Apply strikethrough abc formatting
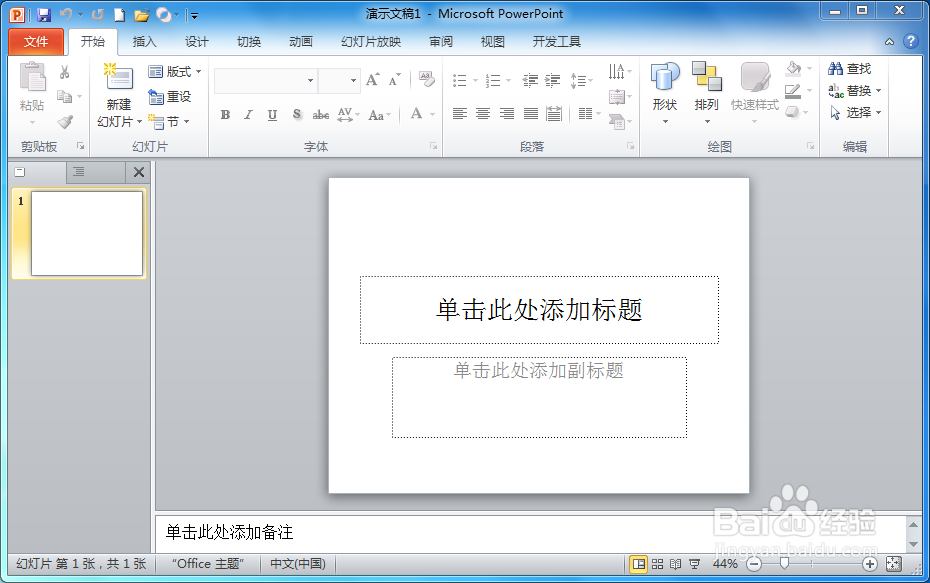The width and height of the screenshot is (930, 583). pyautogui.click(x=320, y=114)
